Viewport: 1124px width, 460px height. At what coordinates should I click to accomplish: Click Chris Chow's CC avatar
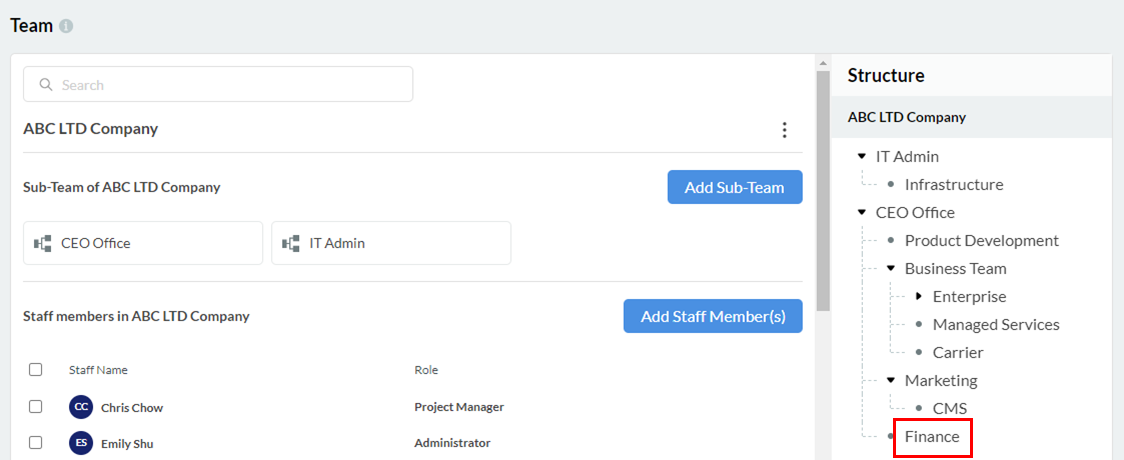pyautogui.click(x=81, y=407)
